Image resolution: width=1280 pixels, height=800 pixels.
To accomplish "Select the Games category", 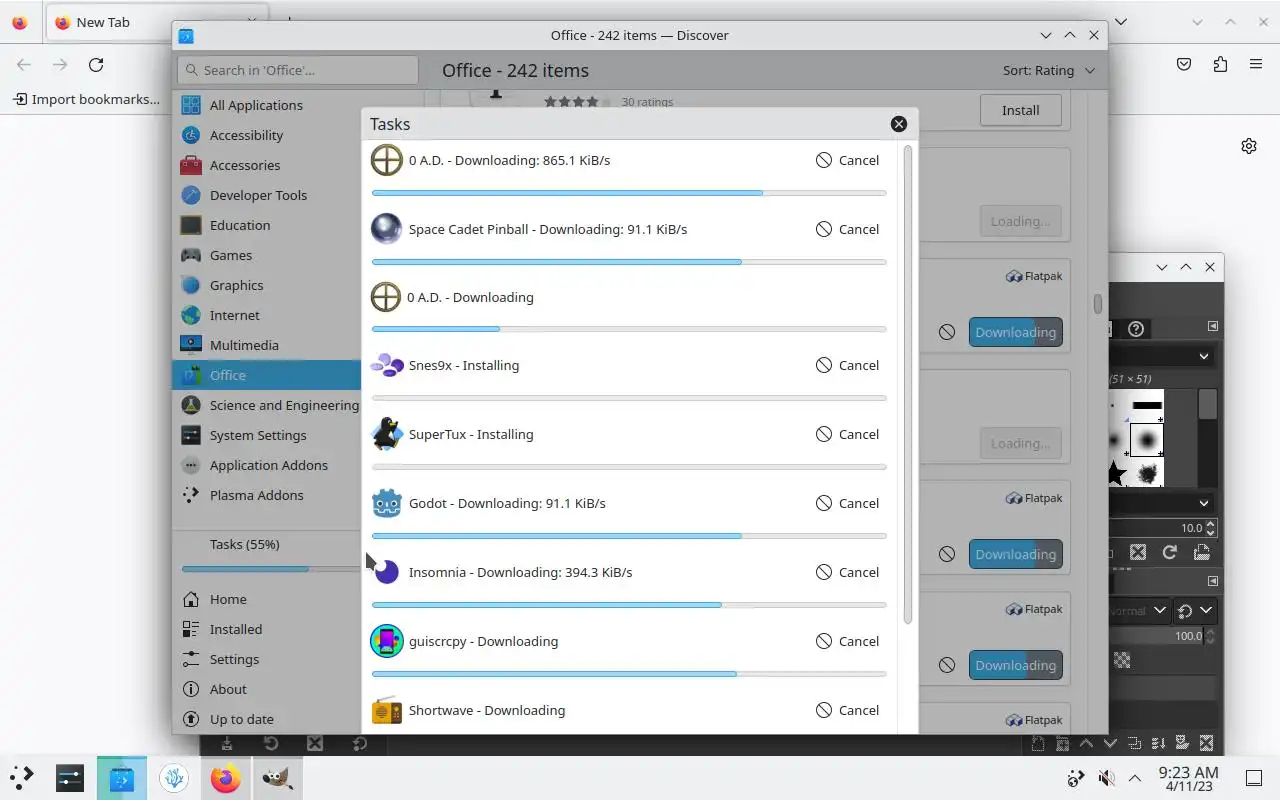I will tap(267, 255).
